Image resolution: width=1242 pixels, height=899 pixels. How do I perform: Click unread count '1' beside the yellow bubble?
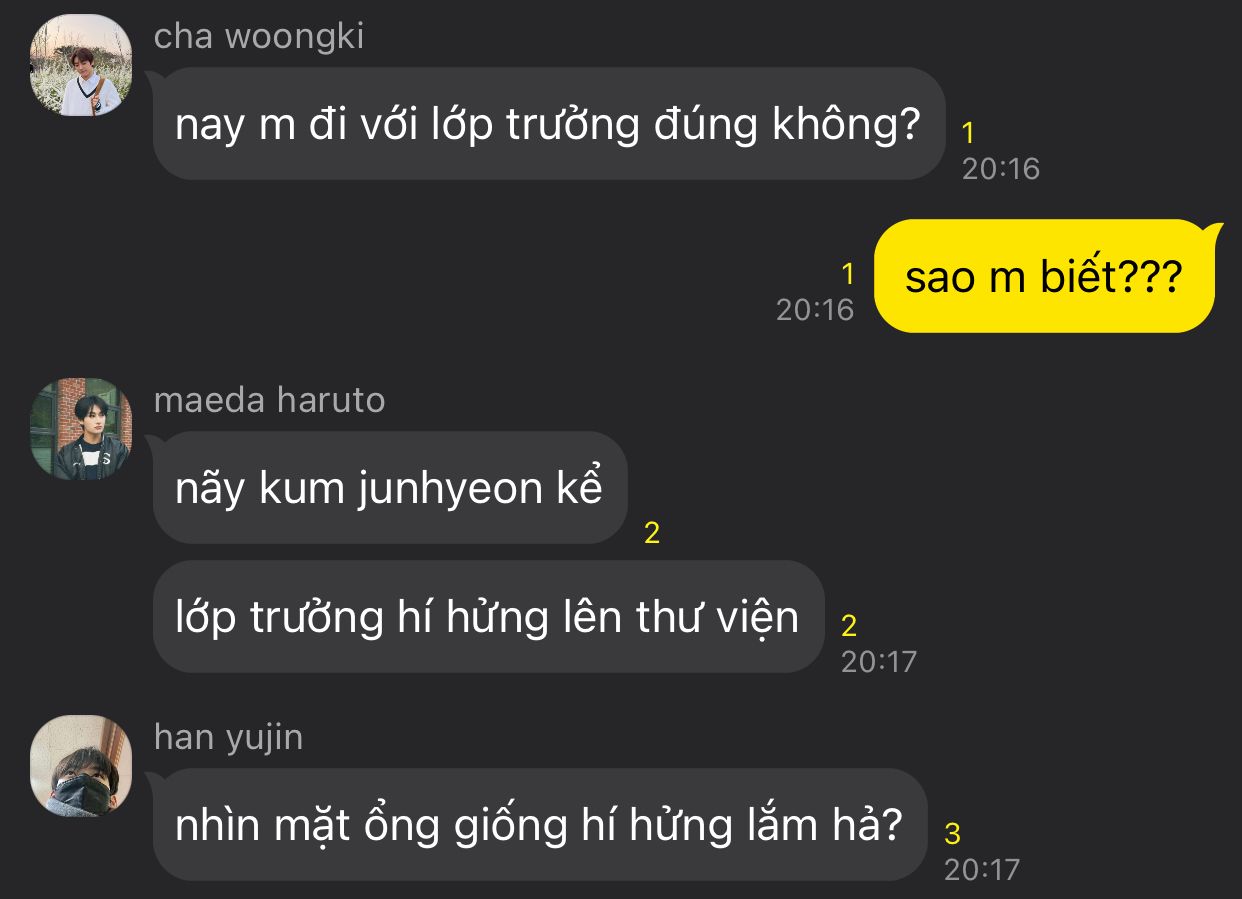point(848,274)
